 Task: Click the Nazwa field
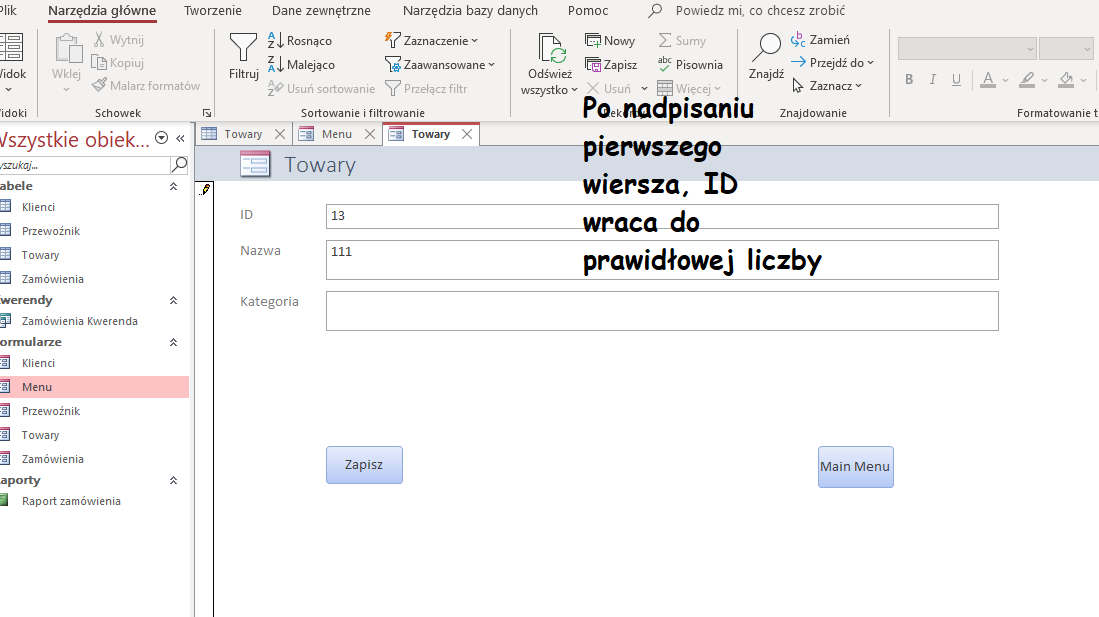(x=662, y=260)
